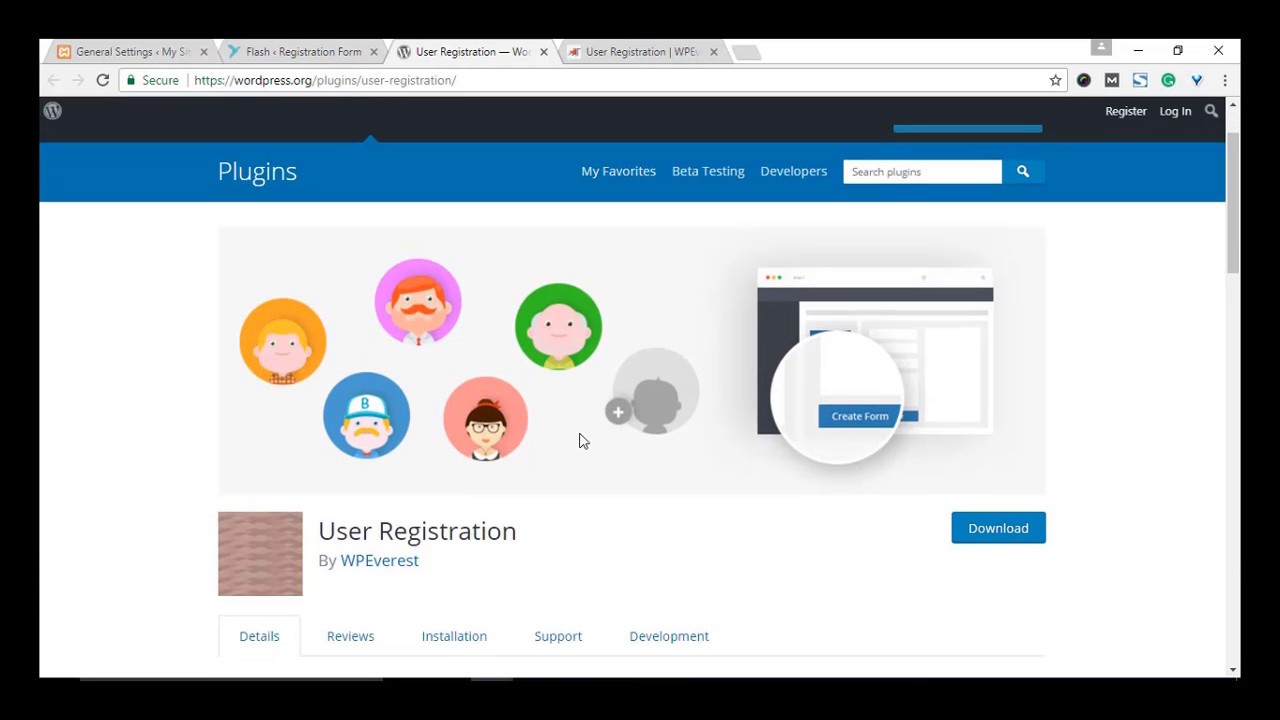Click the plugin icon thumbnail
The height and width of the screenshot is (720, 1280).
[x=260, y=554]
